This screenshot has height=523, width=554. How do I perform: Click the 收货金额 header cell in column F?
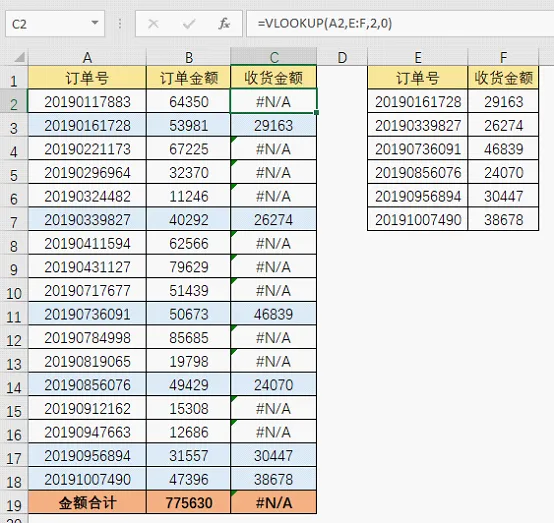point(503,77)
